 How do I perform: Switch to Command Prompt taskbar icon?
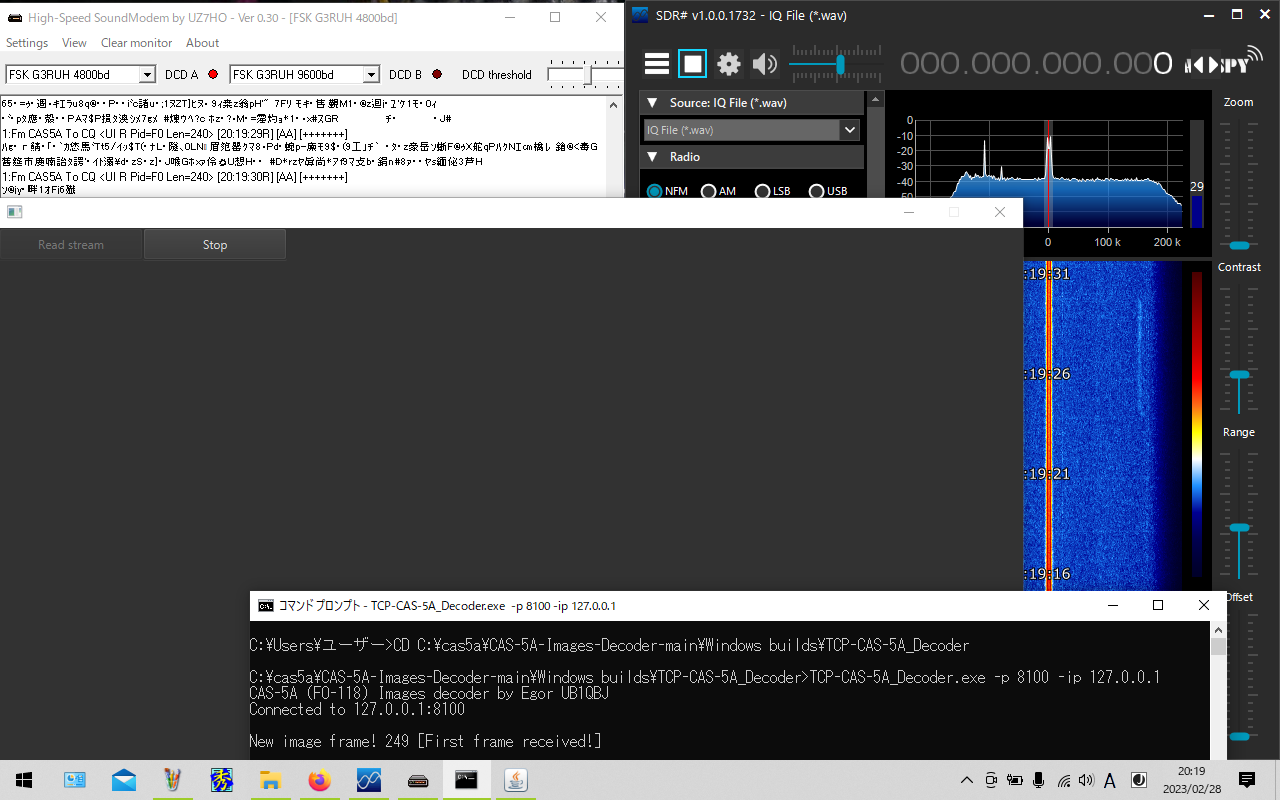pos(466,780)
